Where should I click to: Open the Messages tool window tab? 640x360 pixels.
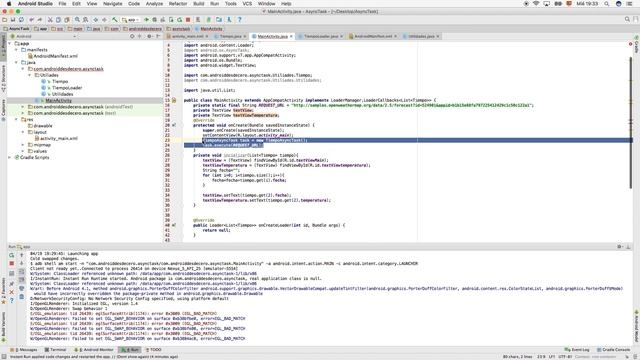pyautogui.click(x=25, y=350)
